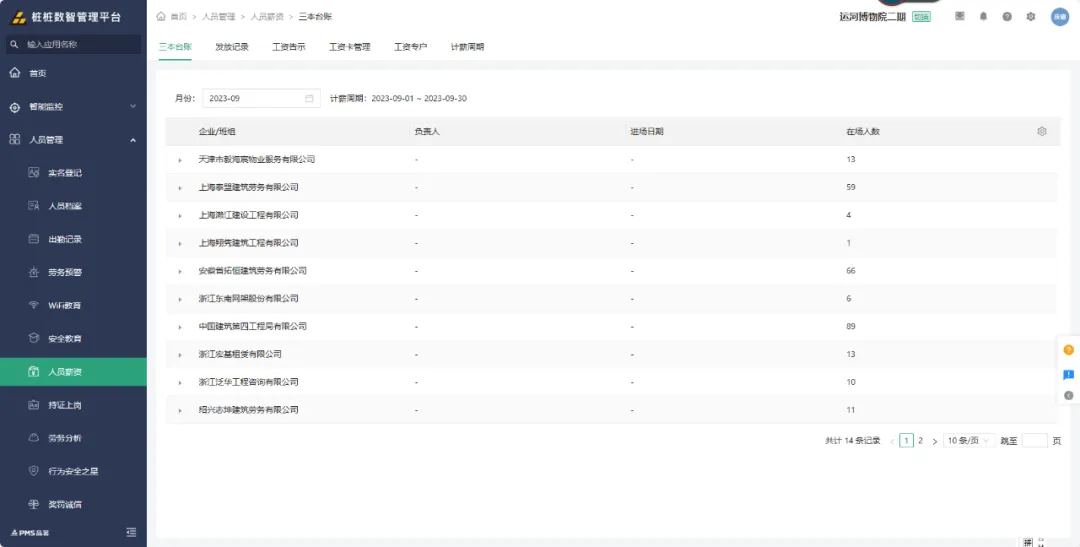The width and height of the screenshot is (1080, 547).
Task: Click the 负责人 column header
Action: pyautogui.click(x=427, y=132)
